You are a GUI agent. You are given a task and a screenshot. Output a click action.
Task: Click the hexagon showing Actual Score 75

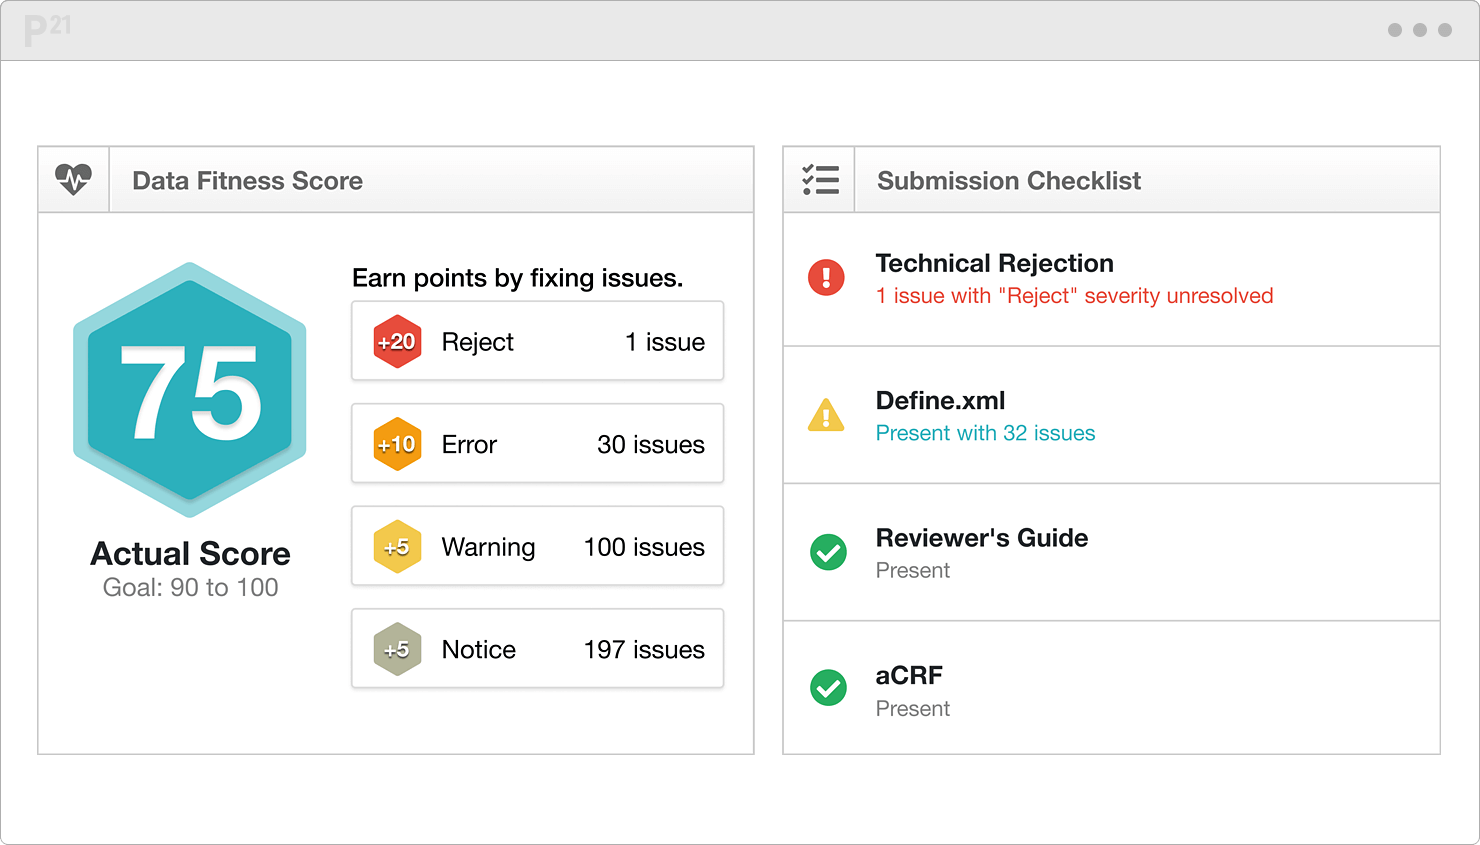point(190,390)
